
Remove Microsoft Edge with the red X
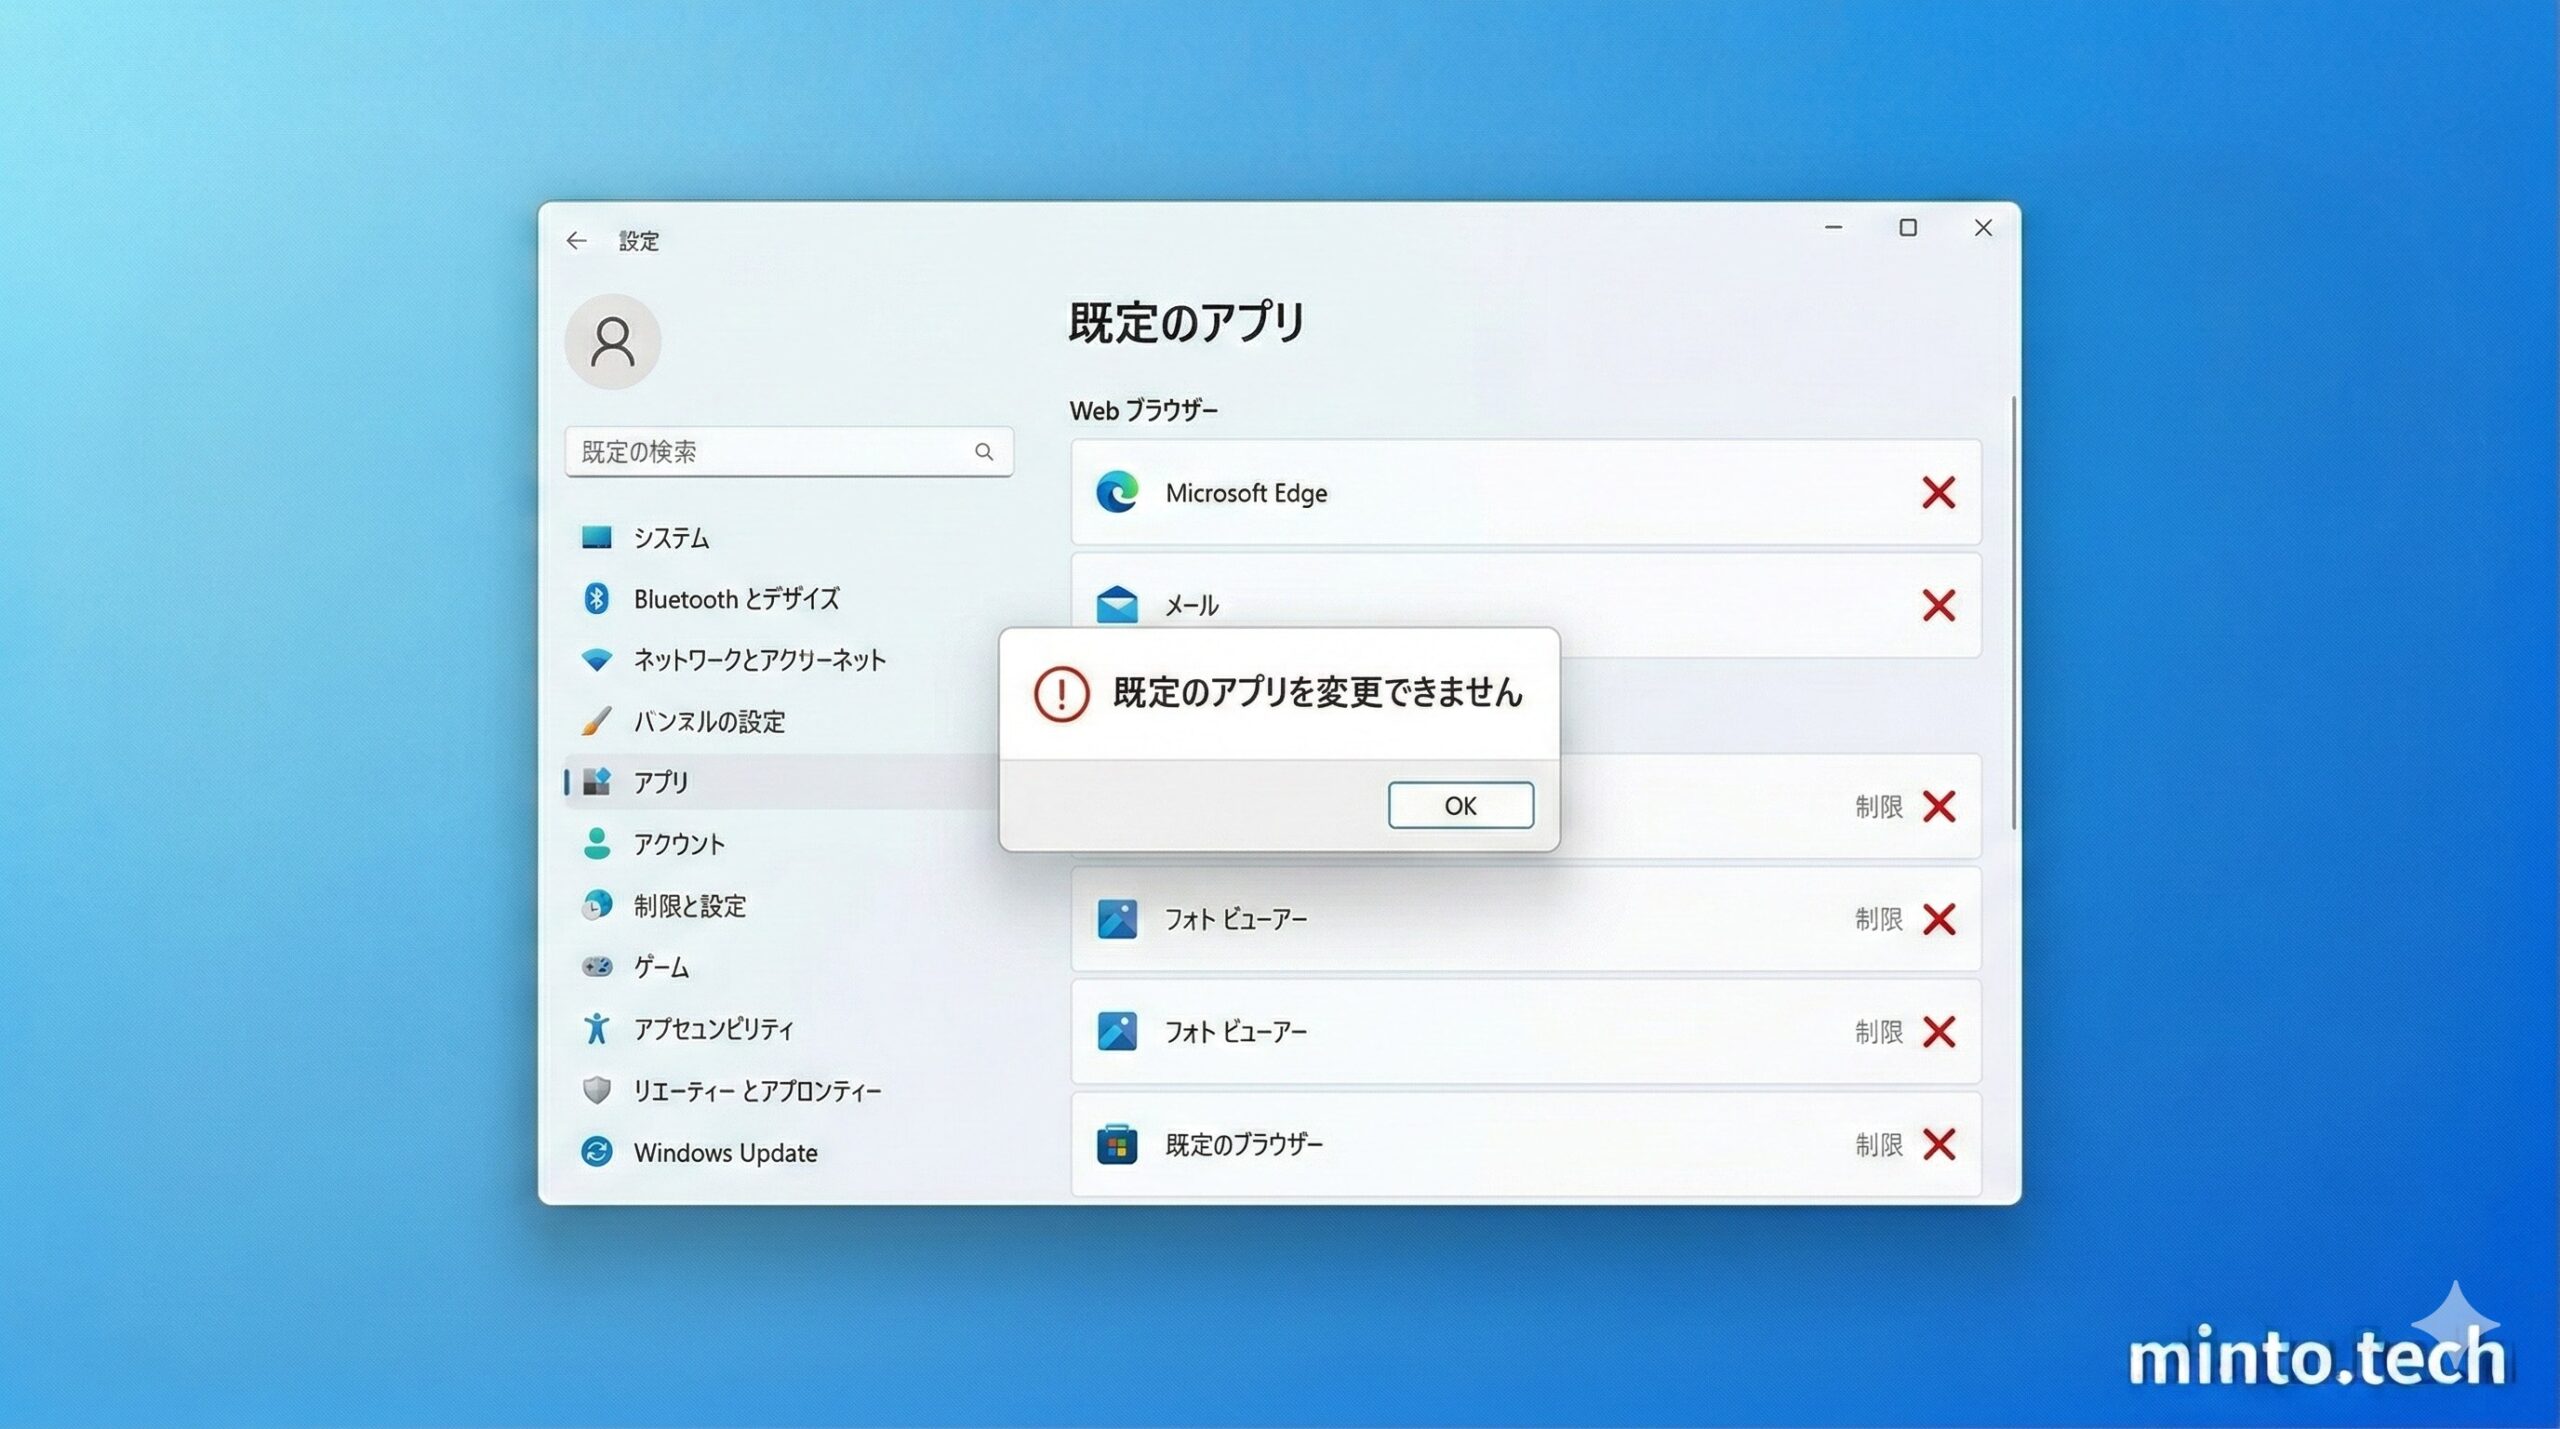(1939, 493)
